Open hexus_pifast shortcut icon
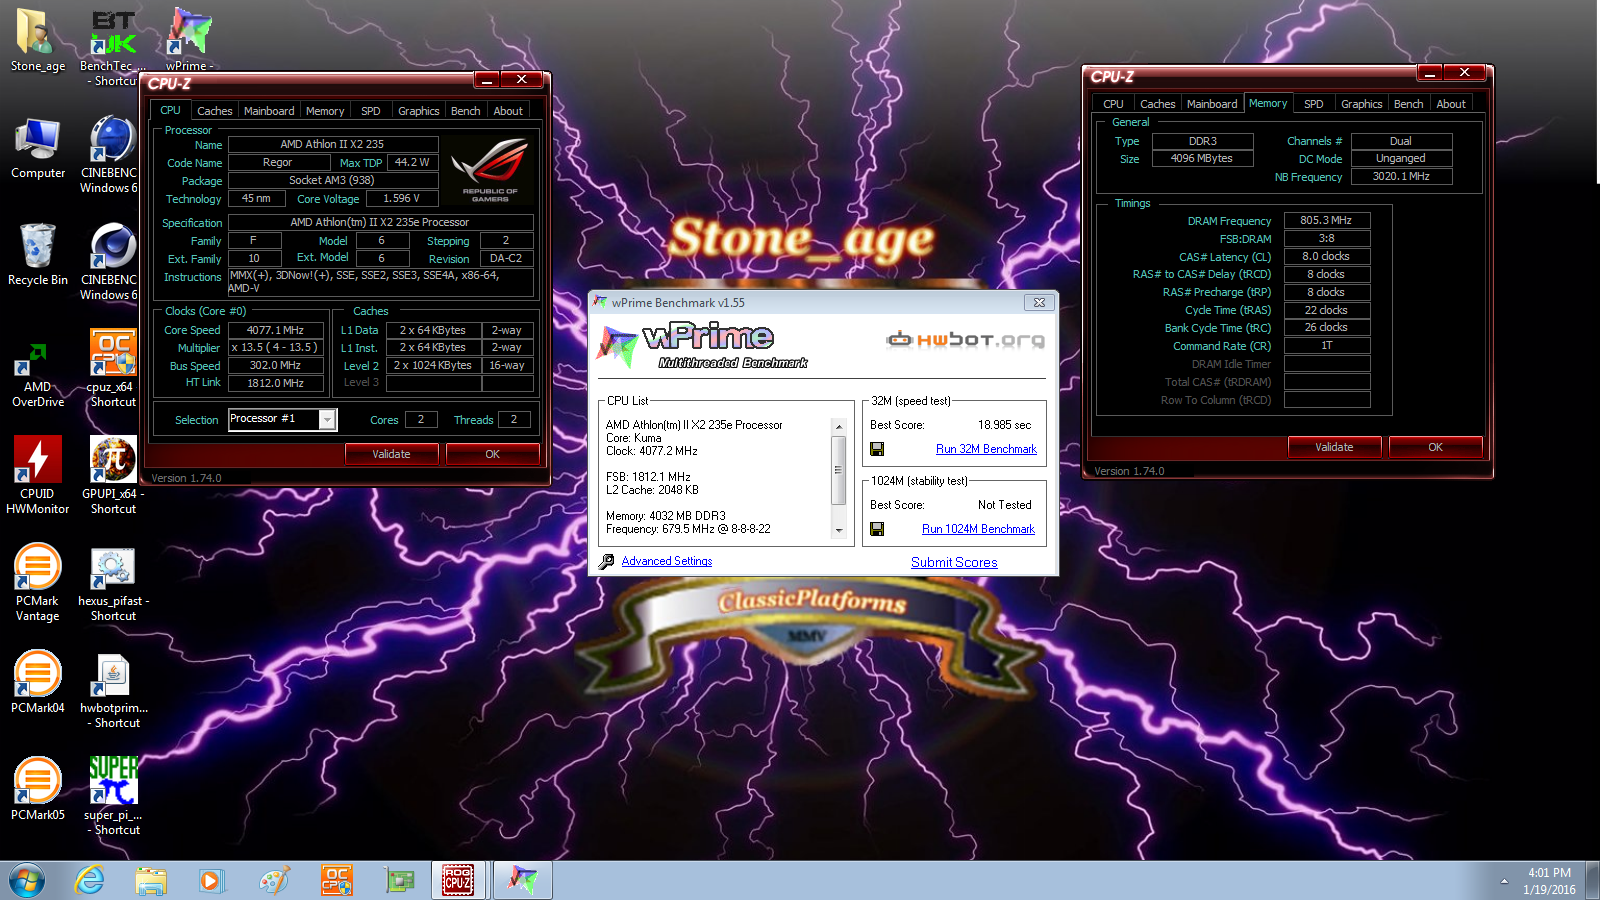This screenshot has width=1600, height=900. tap(113, 585)
